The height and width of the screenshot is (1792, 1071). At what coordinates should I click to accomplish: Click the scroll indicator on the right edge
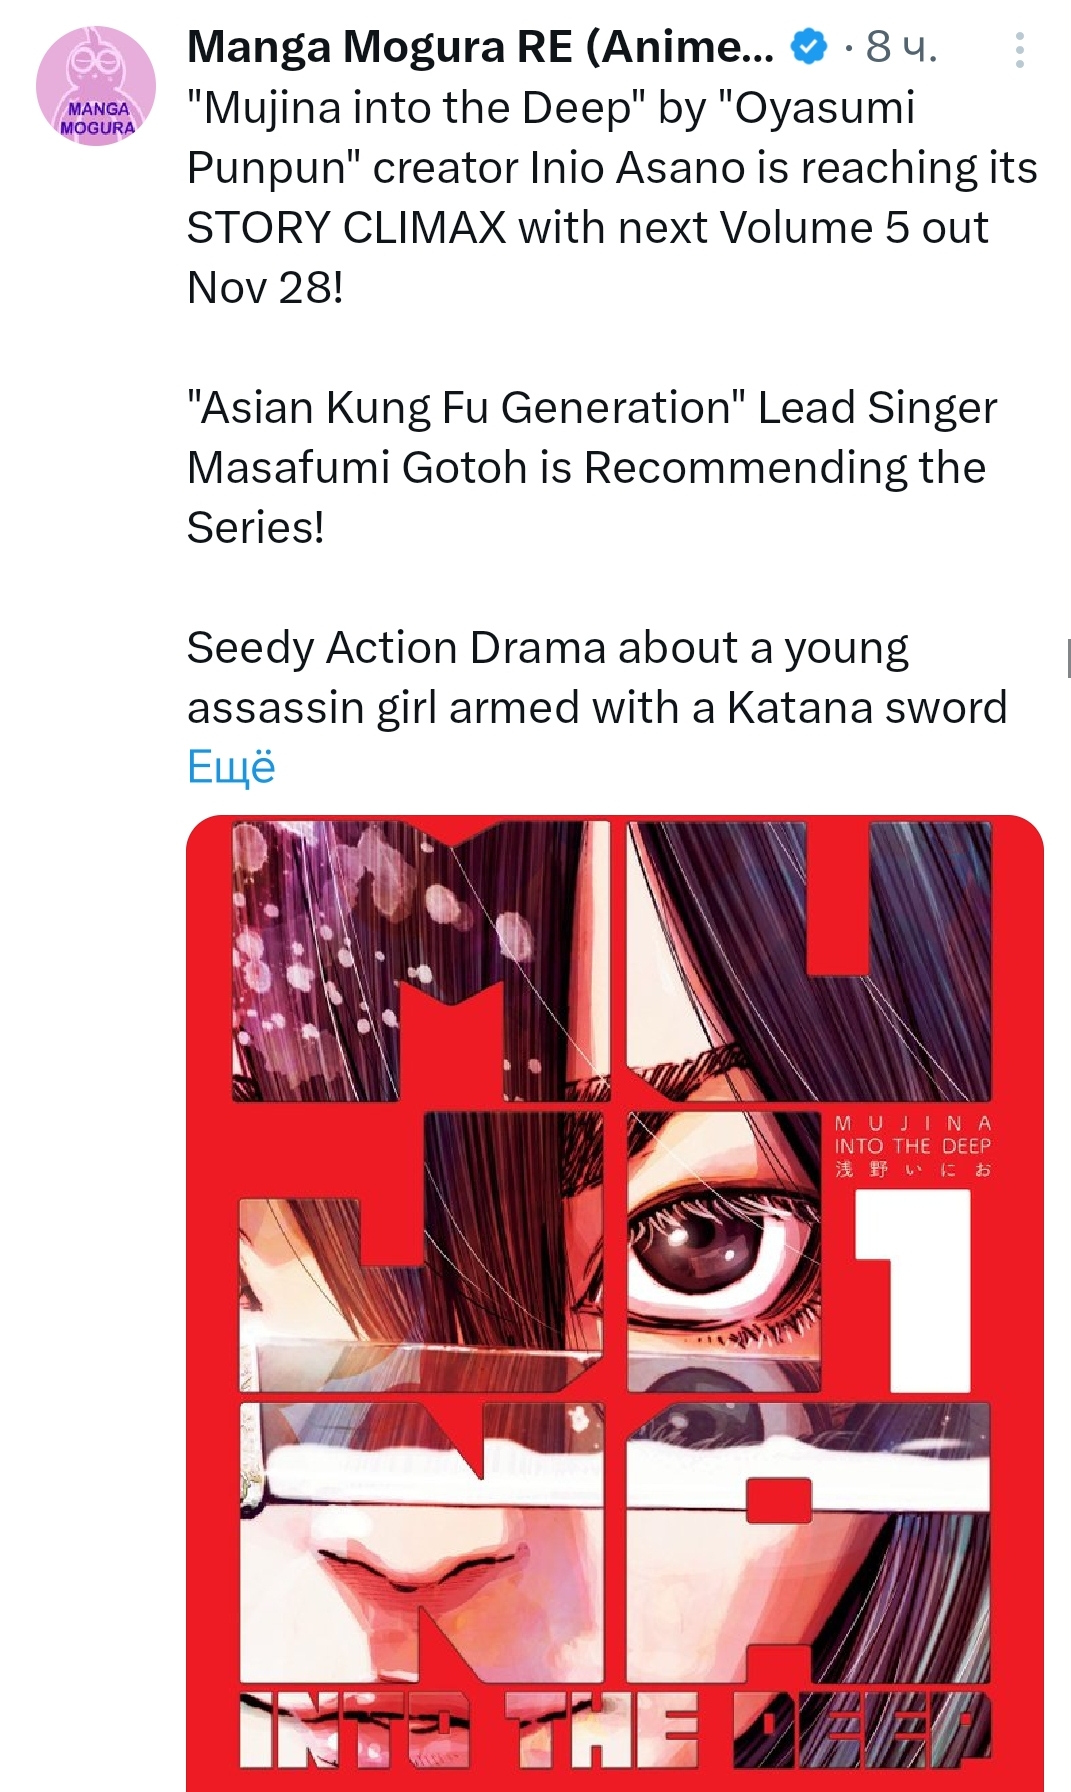tap(1068, 658)
